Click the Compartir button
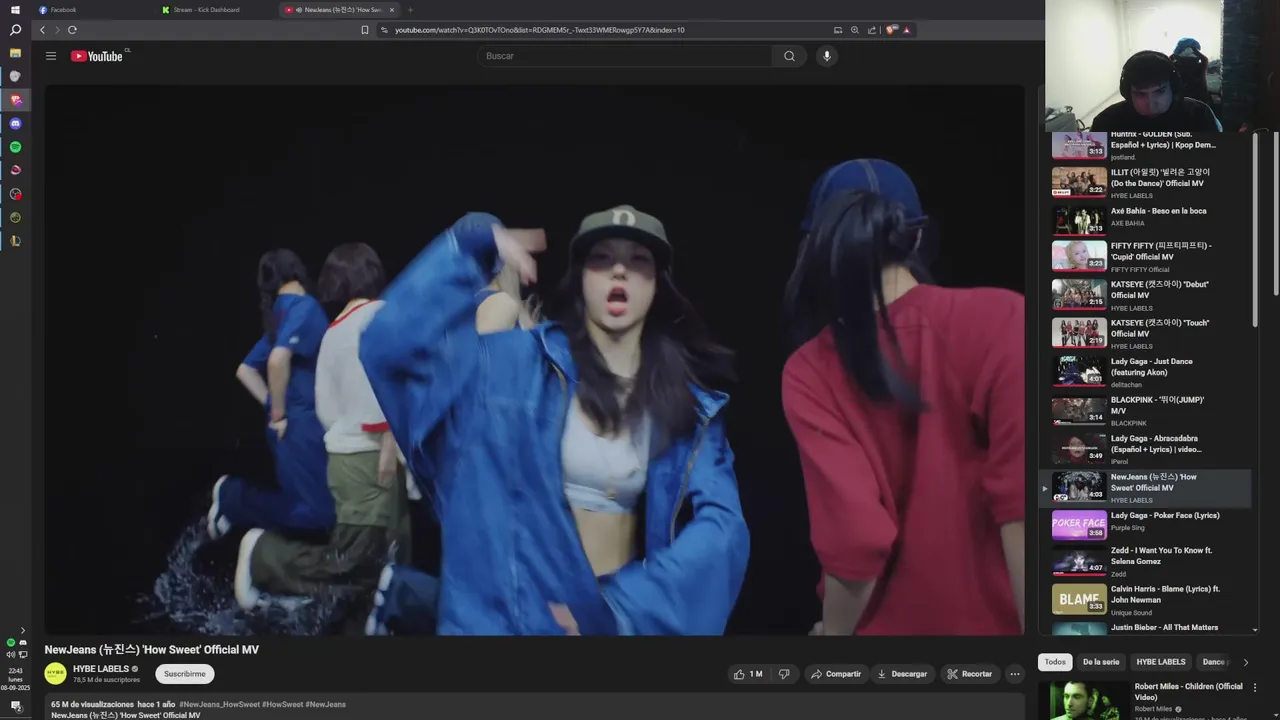This screenshot has height=720, width=1280. coord(835,674)
